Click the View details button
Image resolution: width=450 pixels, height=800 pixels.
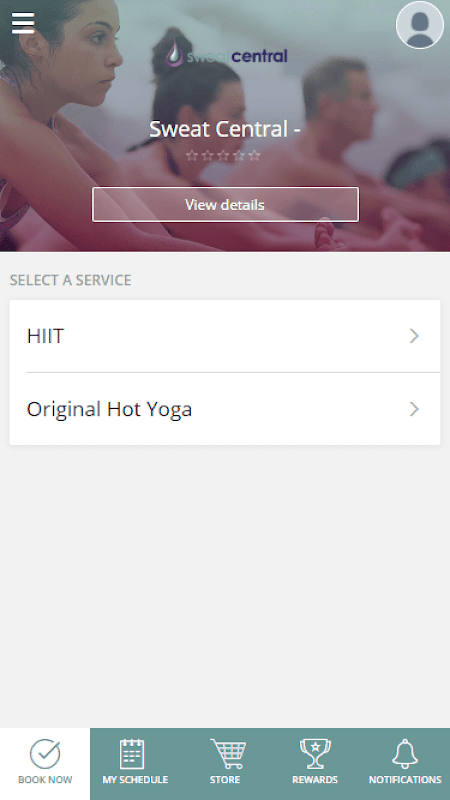[x=225, y=205]
